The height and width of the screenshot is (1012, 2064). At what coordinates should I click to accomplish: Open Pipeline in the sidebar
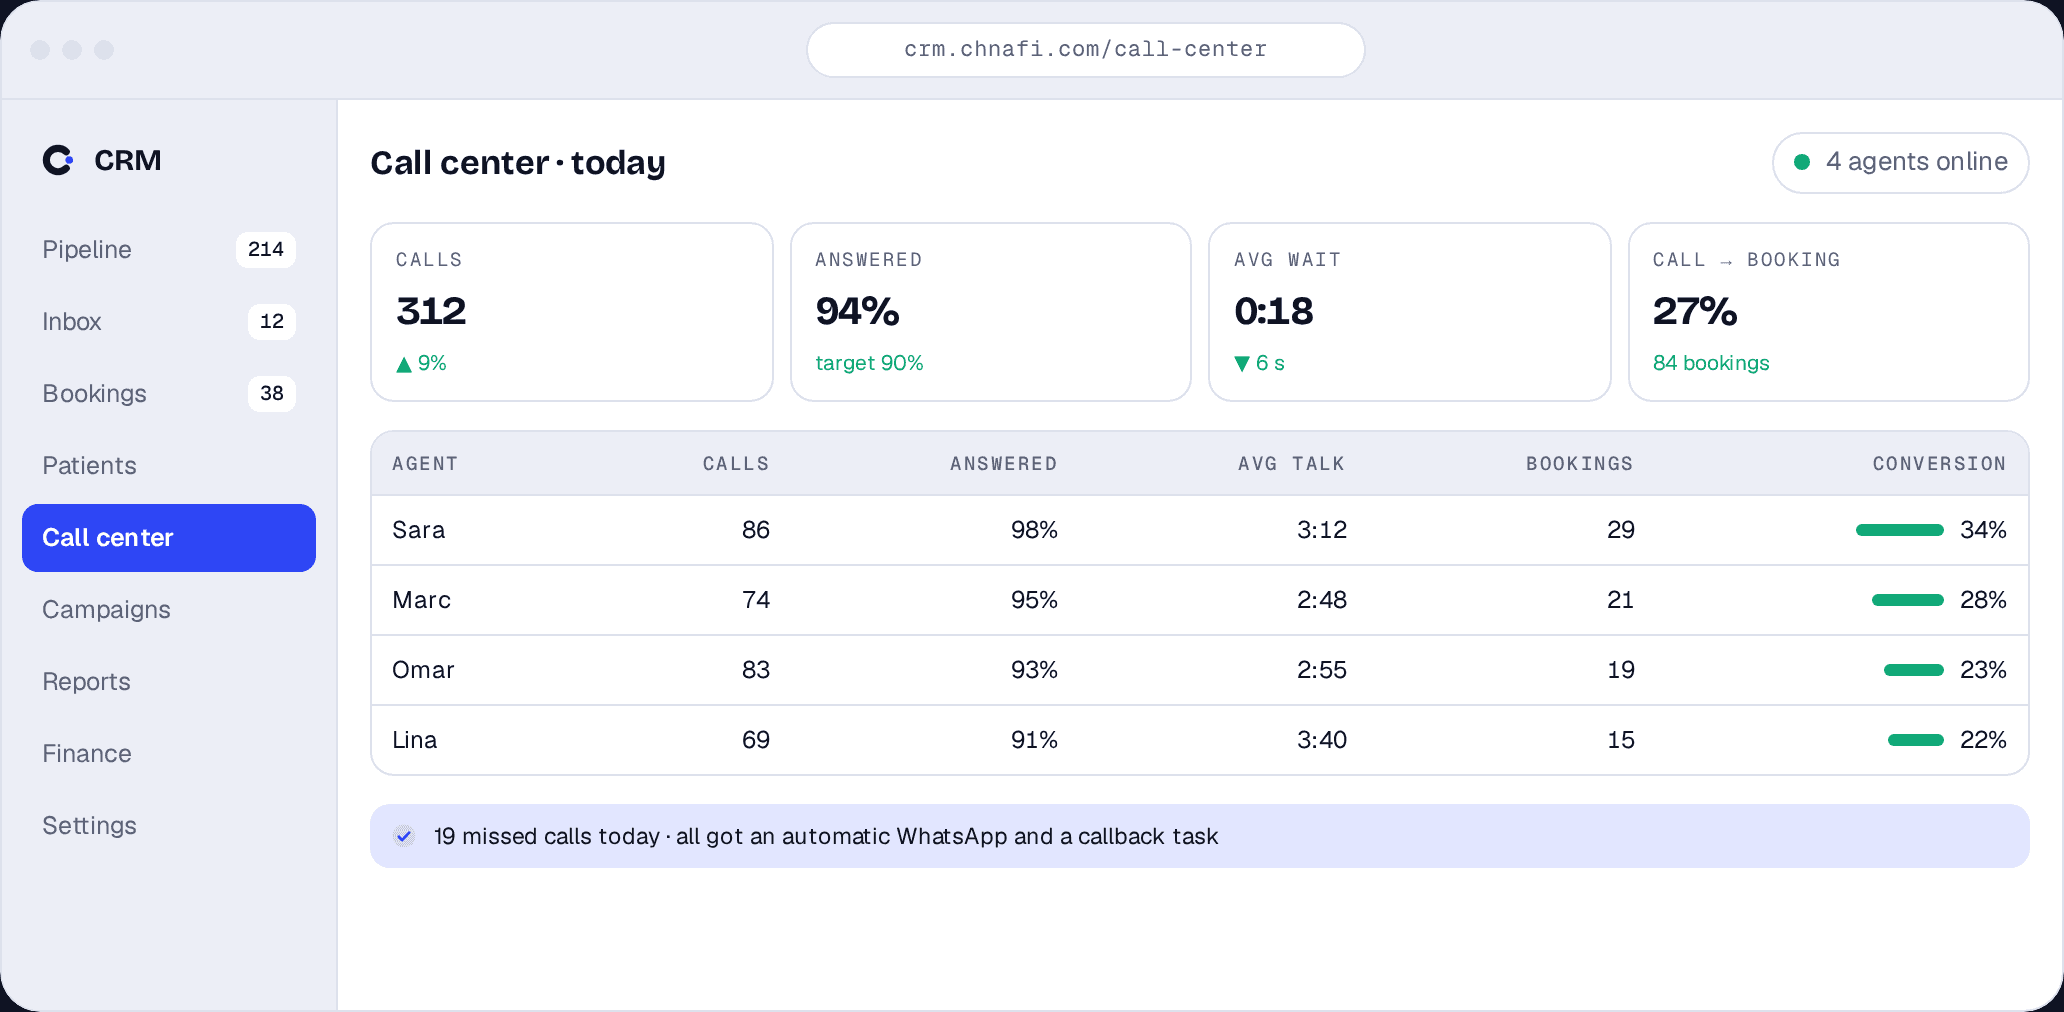(169, 249)
